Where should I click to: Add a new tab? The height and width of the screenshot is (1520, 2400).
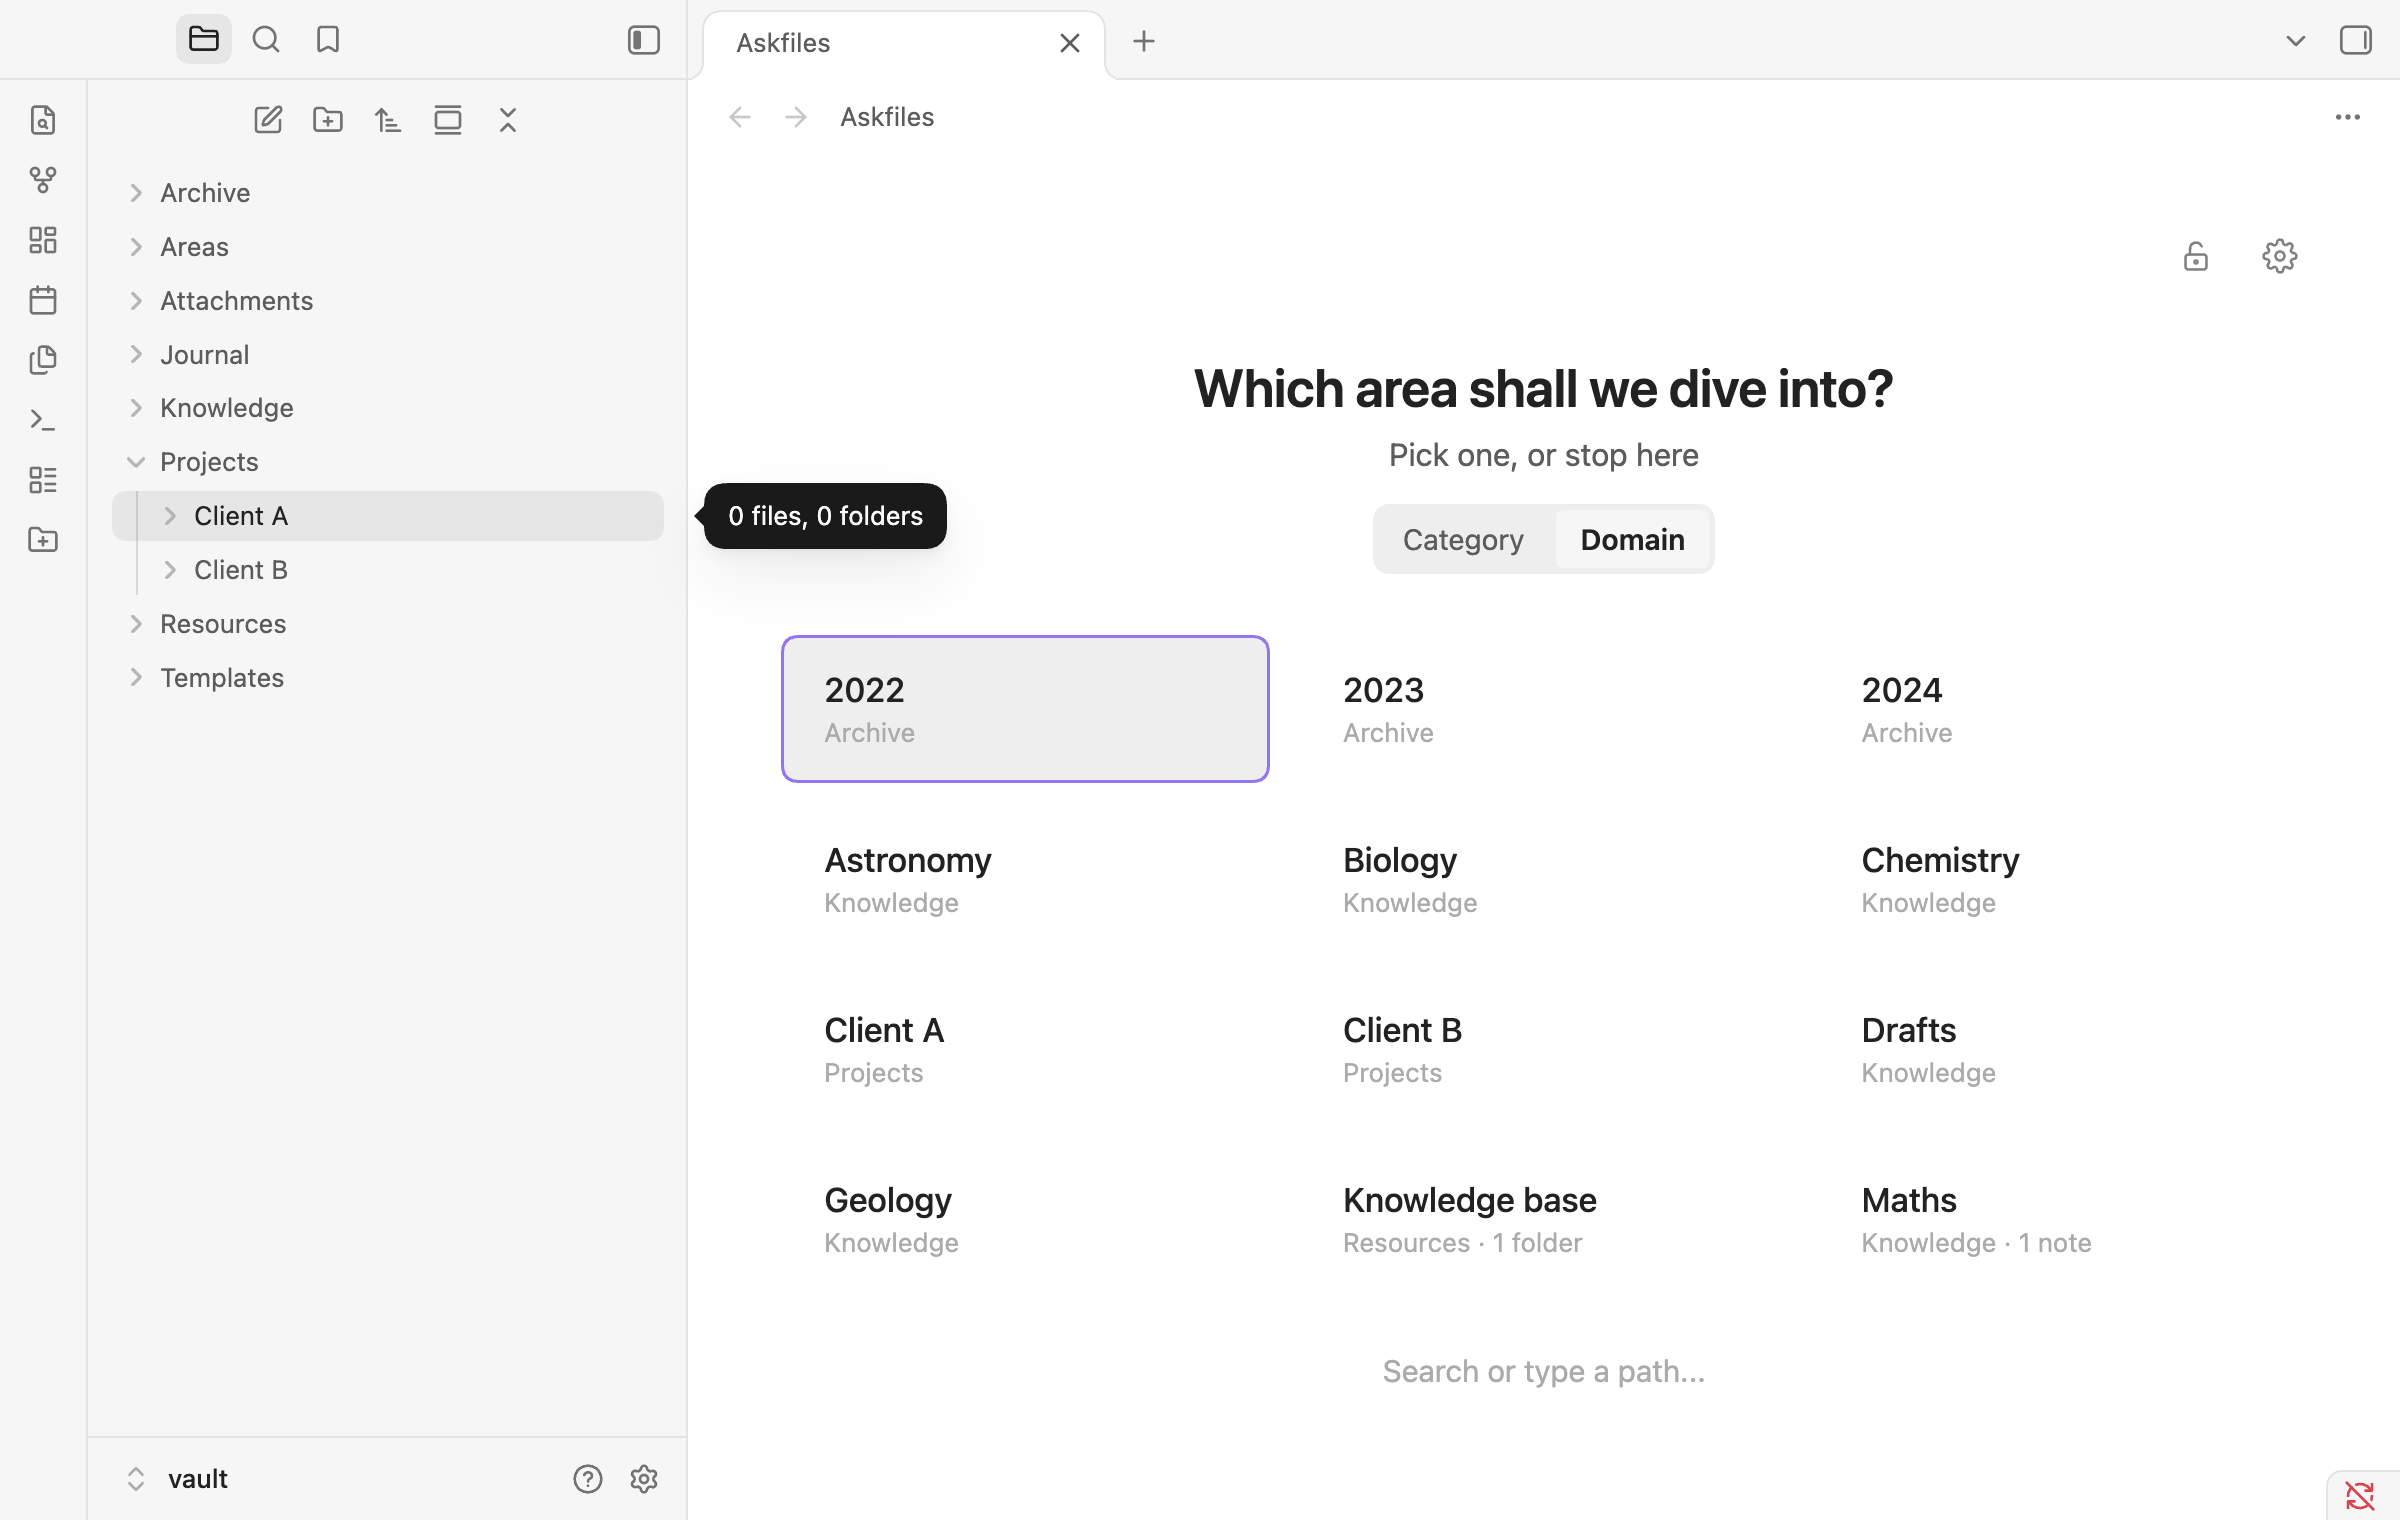pos(1144,41)
